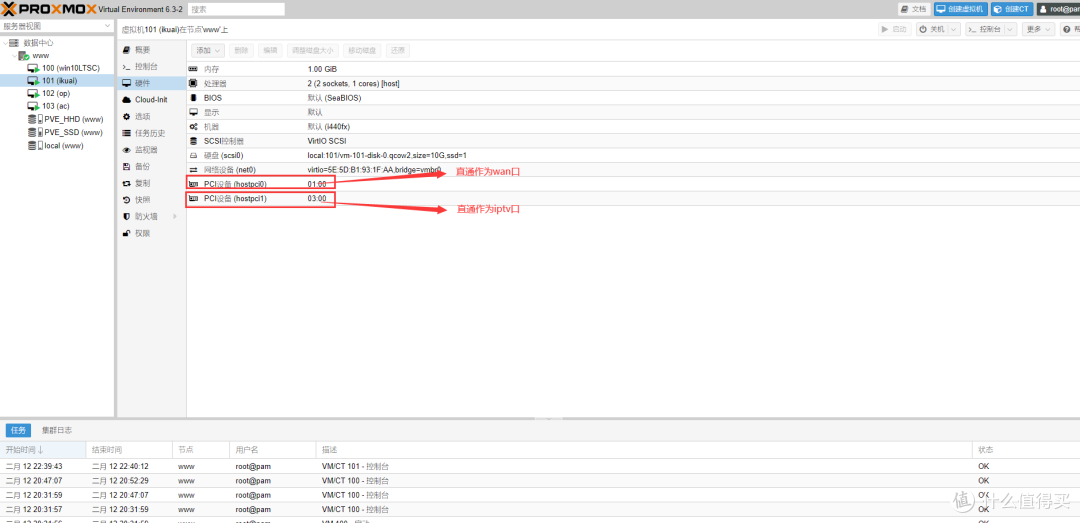Image resolution: width=1080 pixels, height=523 pixels.
Task: Switch to the 任务 tasks tab
Action: (x=18, y=430)
